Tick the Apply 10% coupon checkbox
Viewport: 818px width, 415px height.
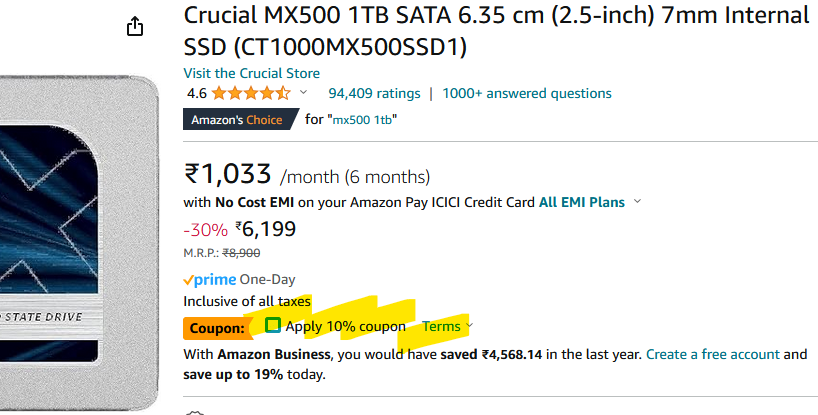[273, 325]
